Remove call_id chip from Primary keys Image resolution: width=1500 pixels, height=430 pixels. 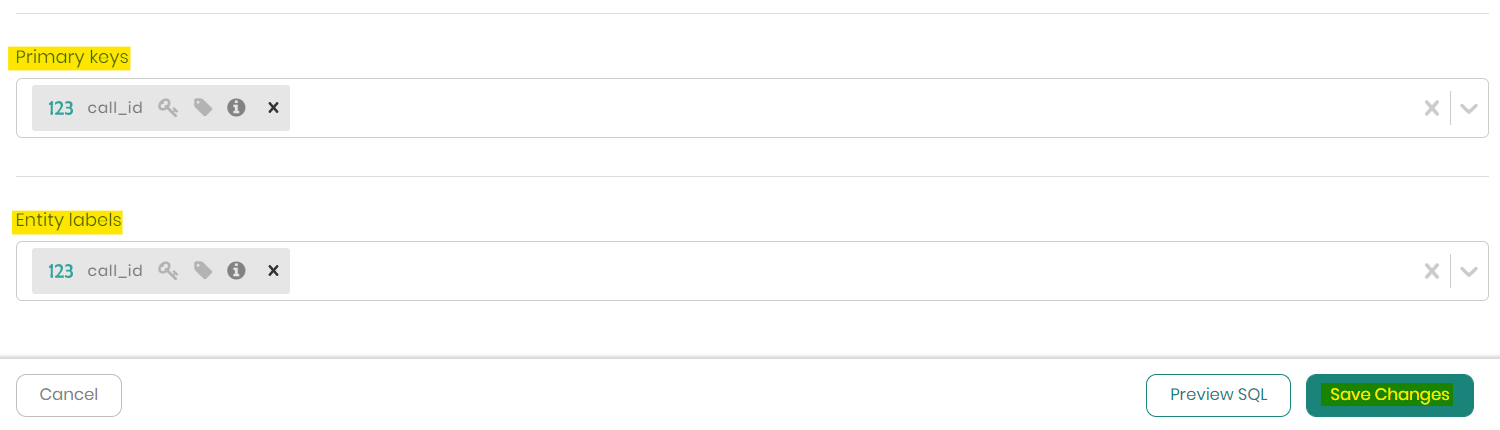click(273, 108)
